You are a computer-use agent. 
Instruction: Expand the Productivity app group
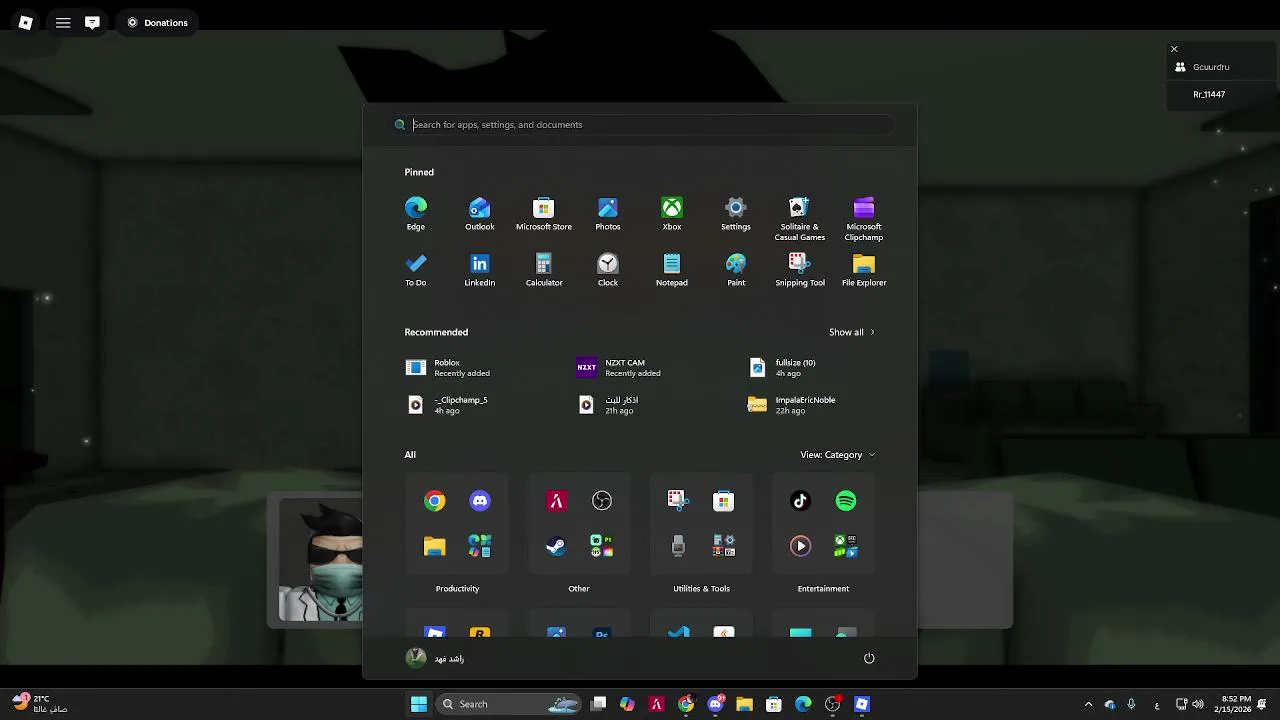coord(480,546)
